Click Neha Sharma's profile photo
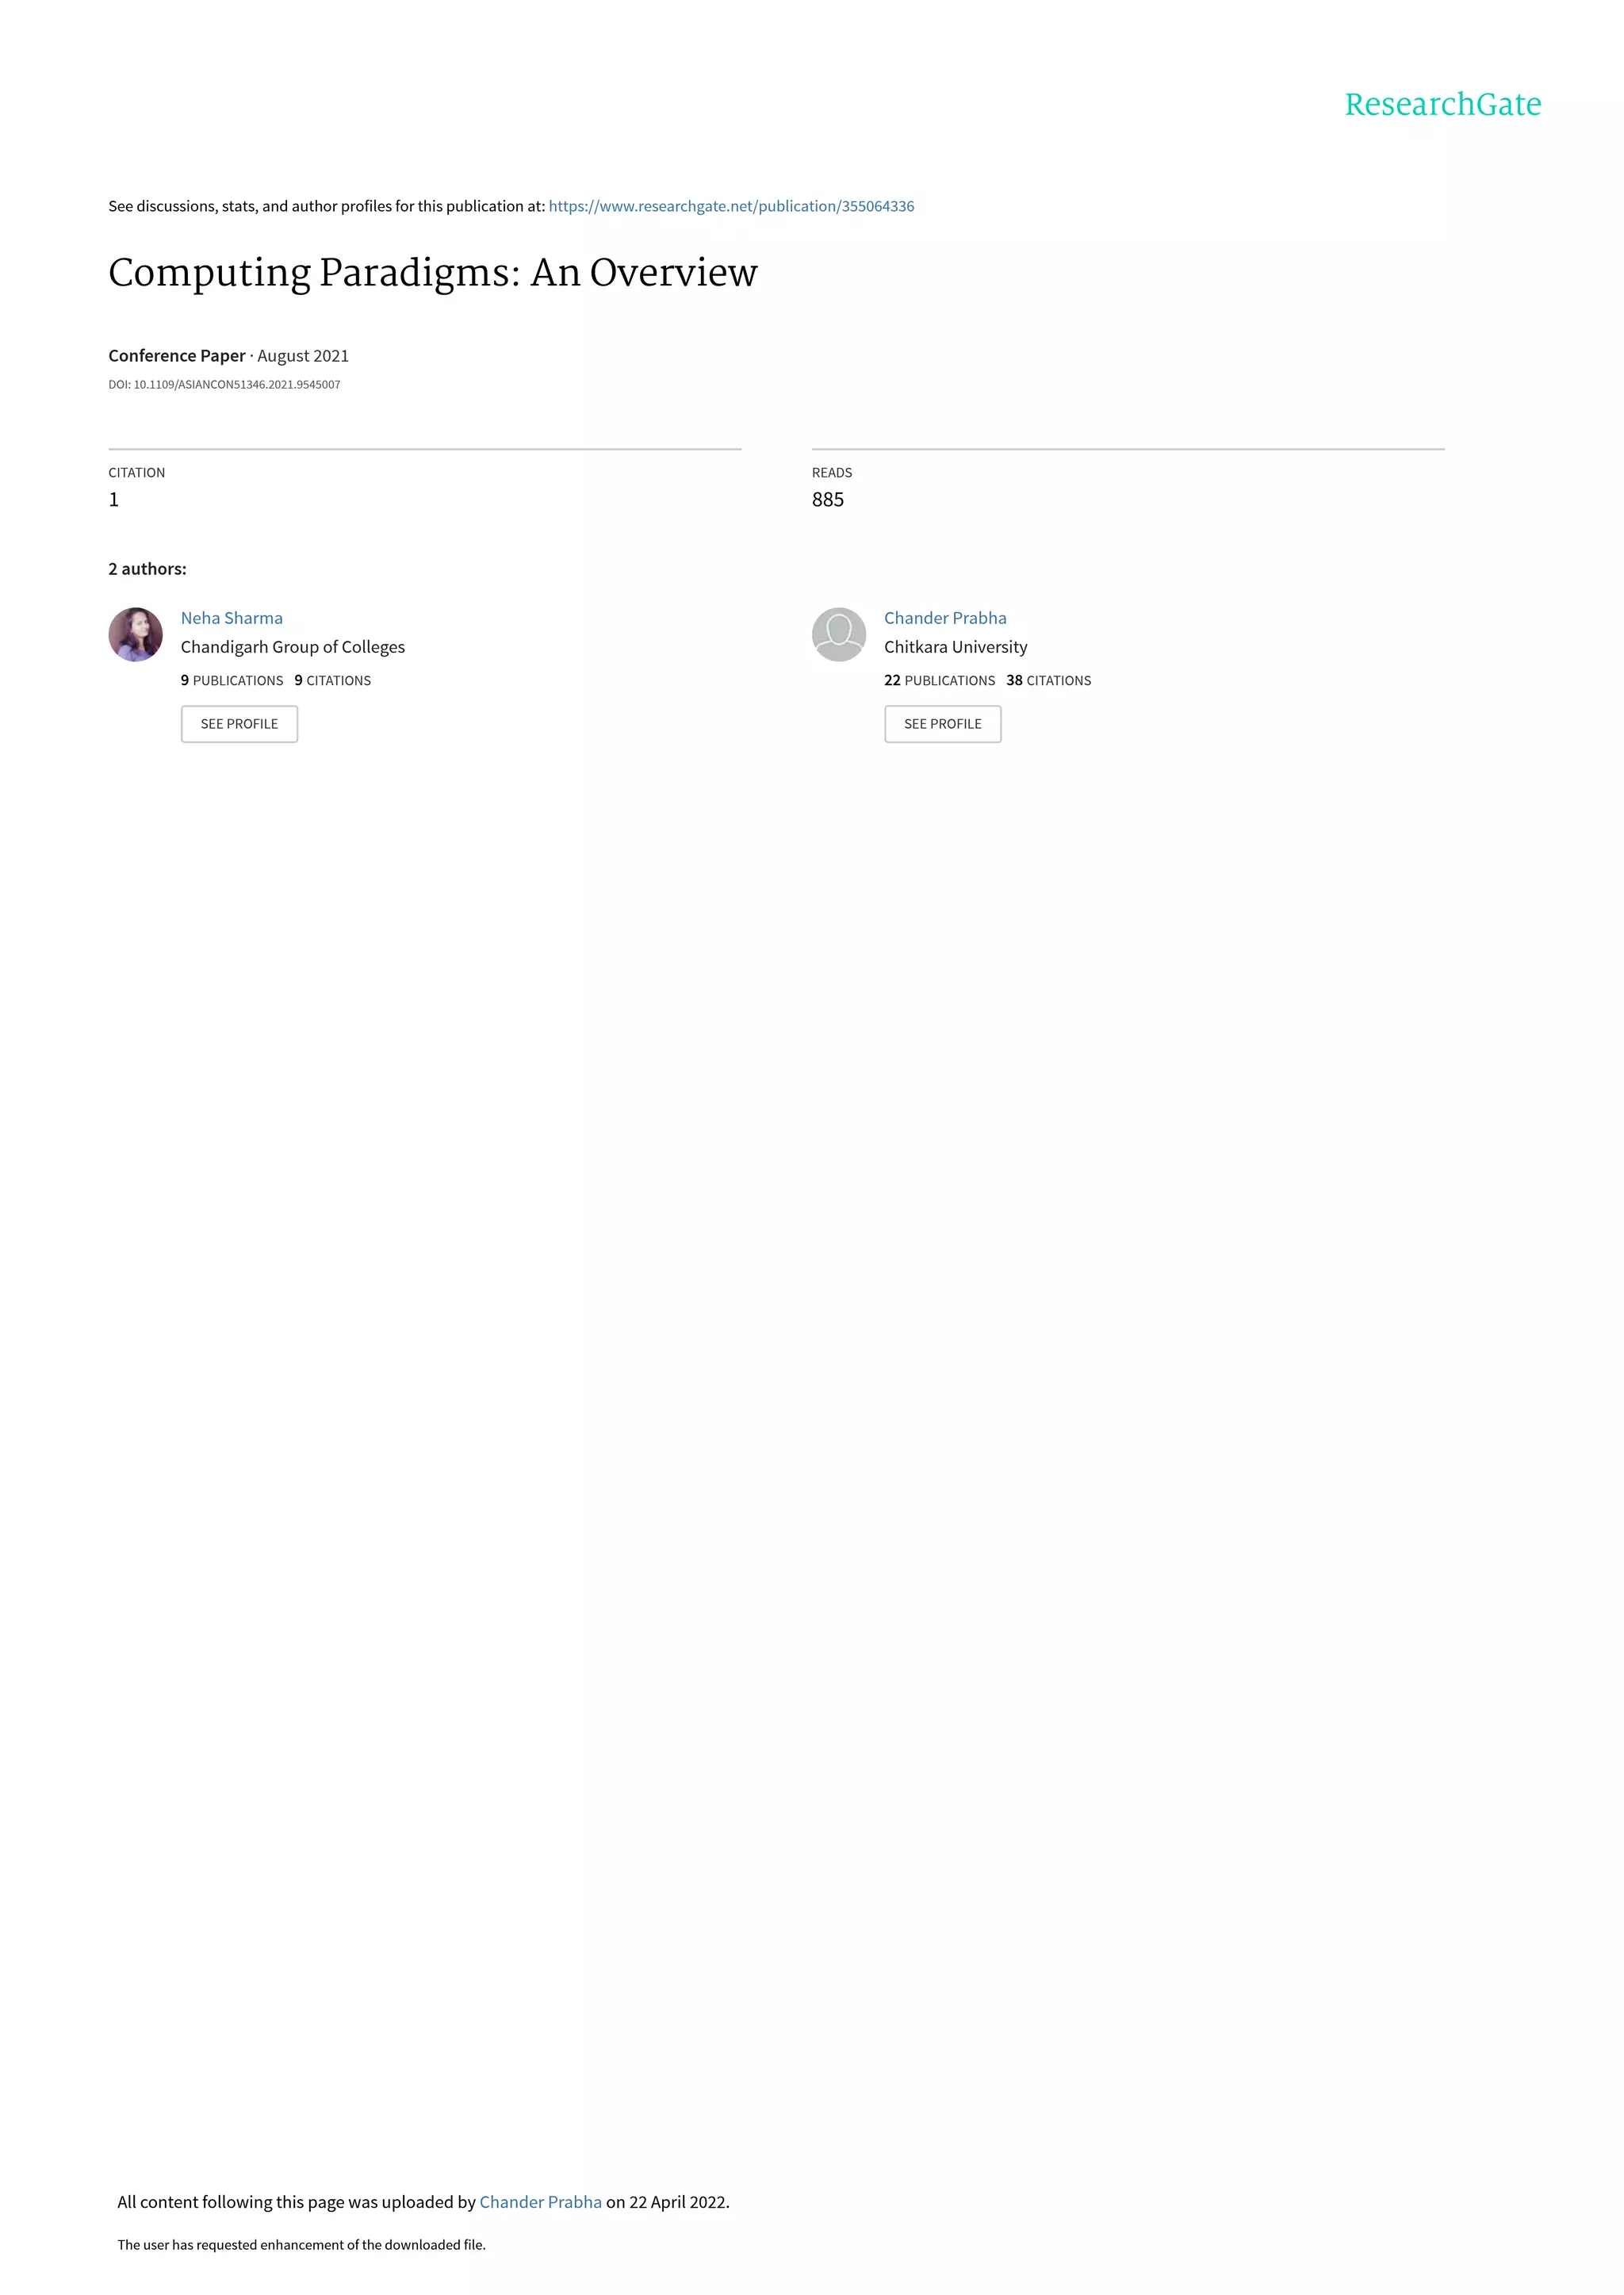Image resolution: width=1624 pixels, height=2295 pixels. pos(135,634)
